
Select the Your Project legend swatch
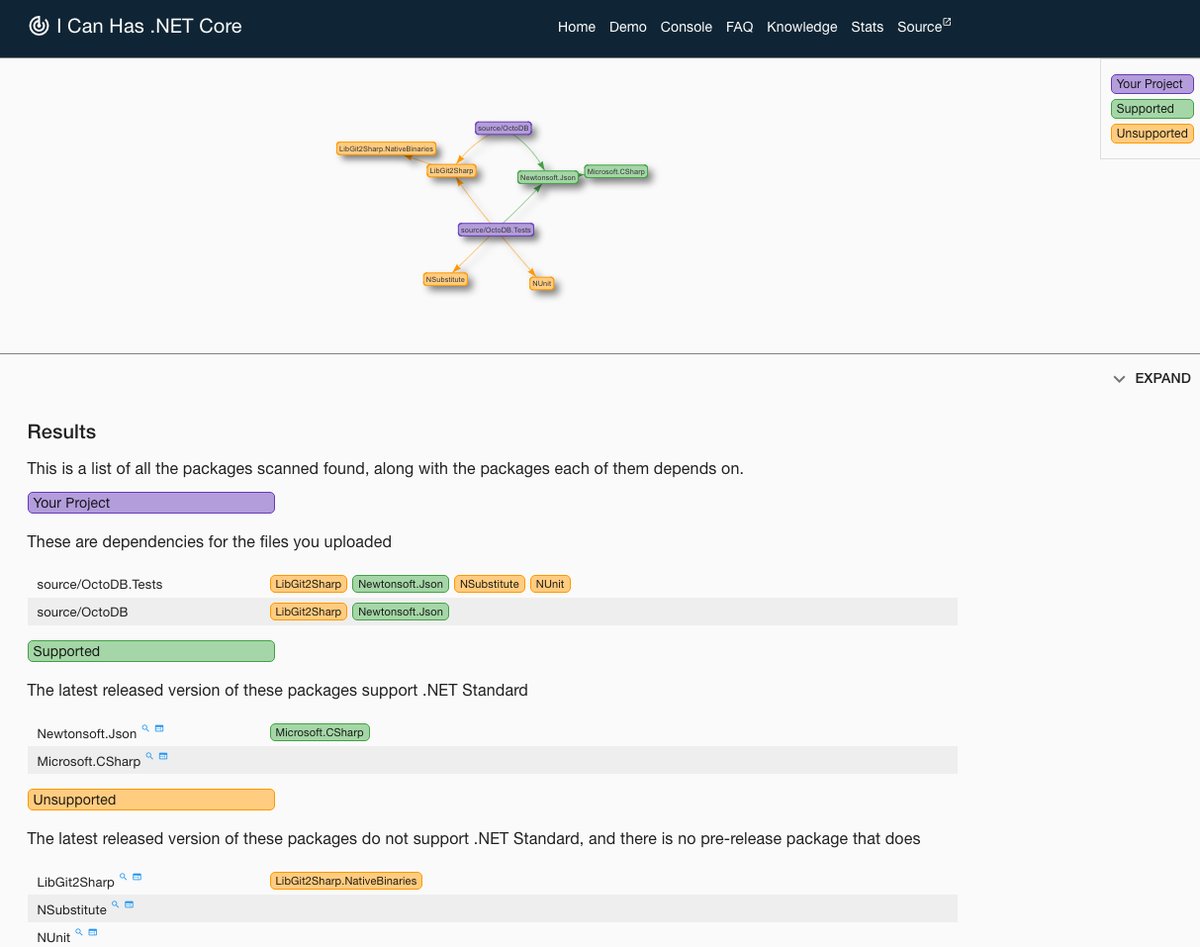coord(1152,84)
